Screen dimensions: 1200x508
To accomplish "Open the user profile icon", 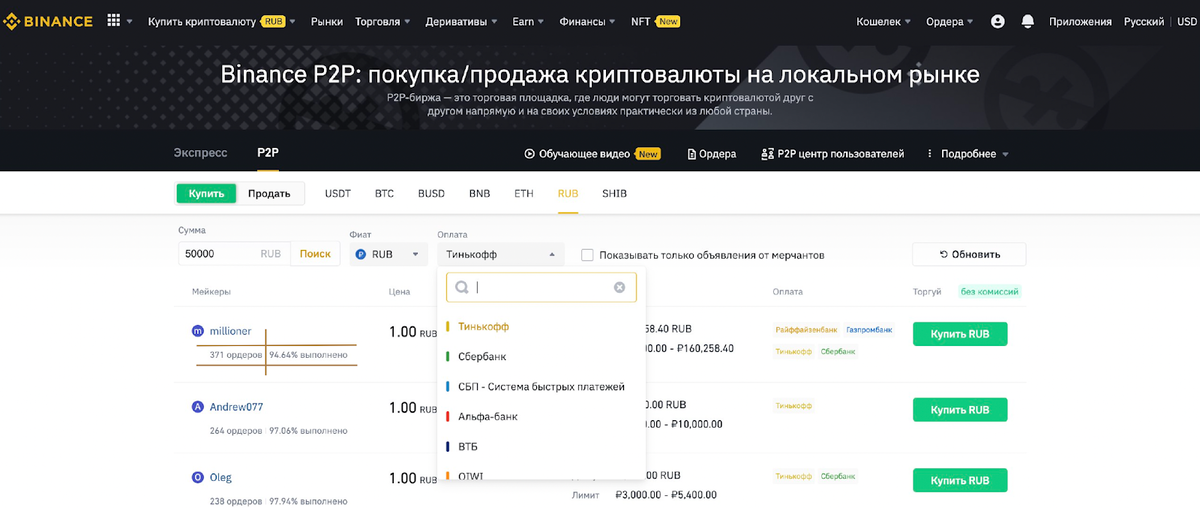I will pos(997,21).
